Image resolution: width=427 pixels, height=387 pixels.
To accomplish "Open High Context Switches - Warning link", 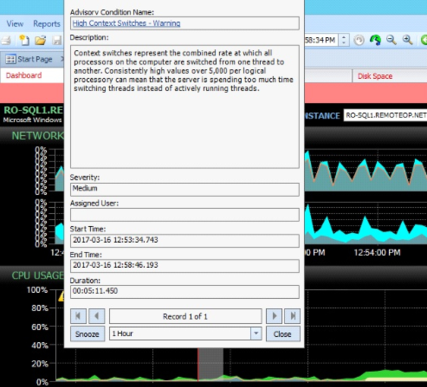I will [x=126, y=23].
